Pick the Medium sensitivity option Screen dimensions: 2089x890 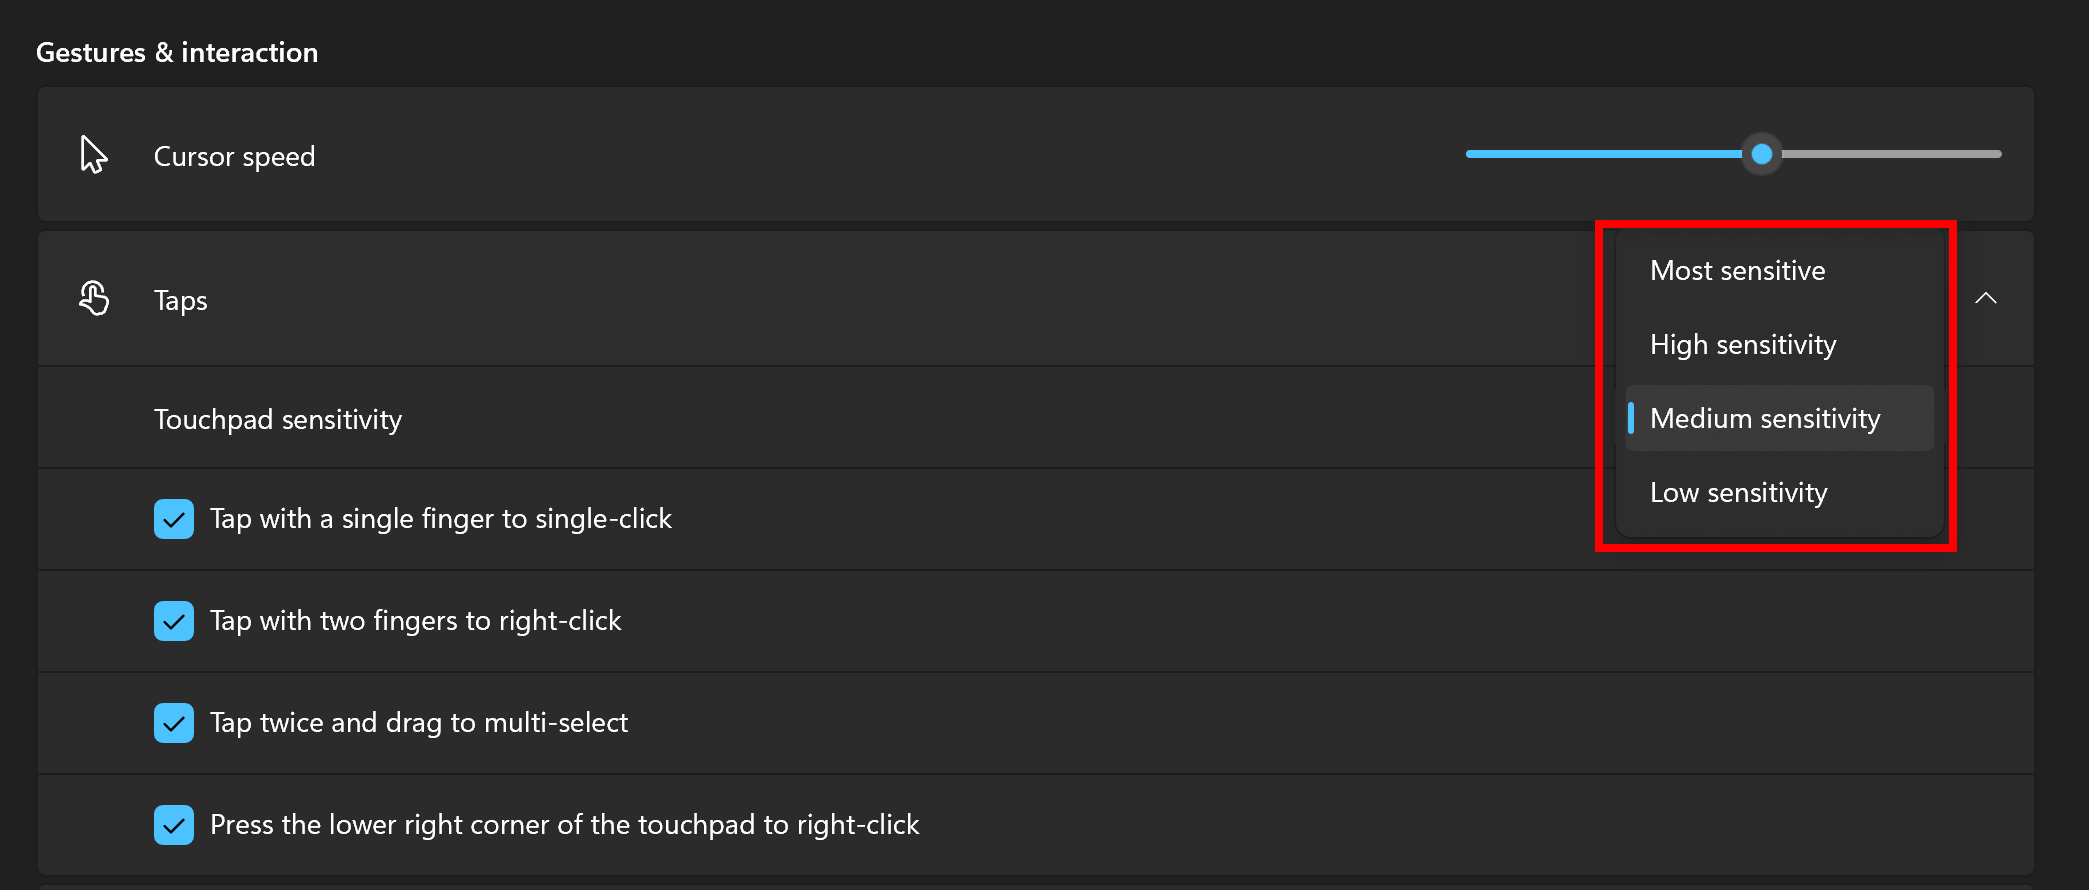1764,419
